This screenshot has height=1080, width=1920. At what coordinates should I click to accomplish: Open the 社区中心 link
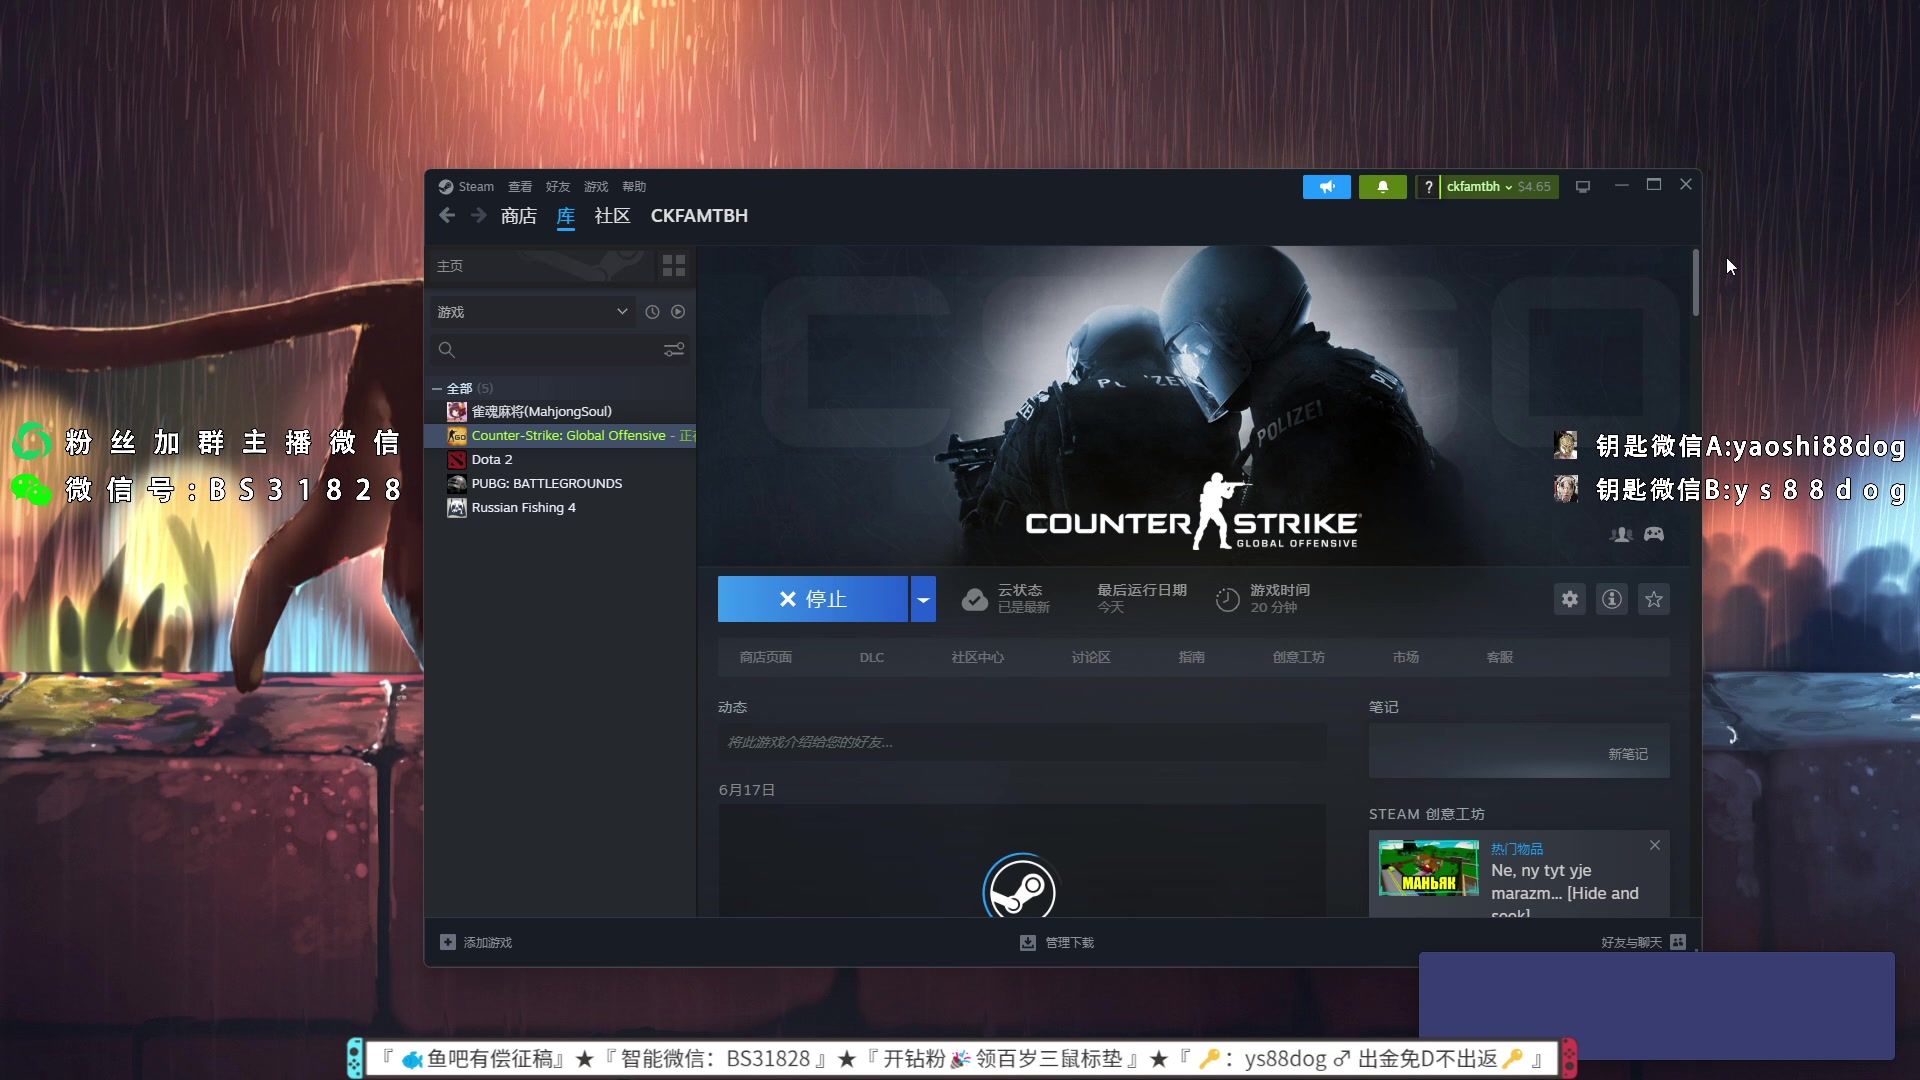pyautogui.click(x=977, y=657)
